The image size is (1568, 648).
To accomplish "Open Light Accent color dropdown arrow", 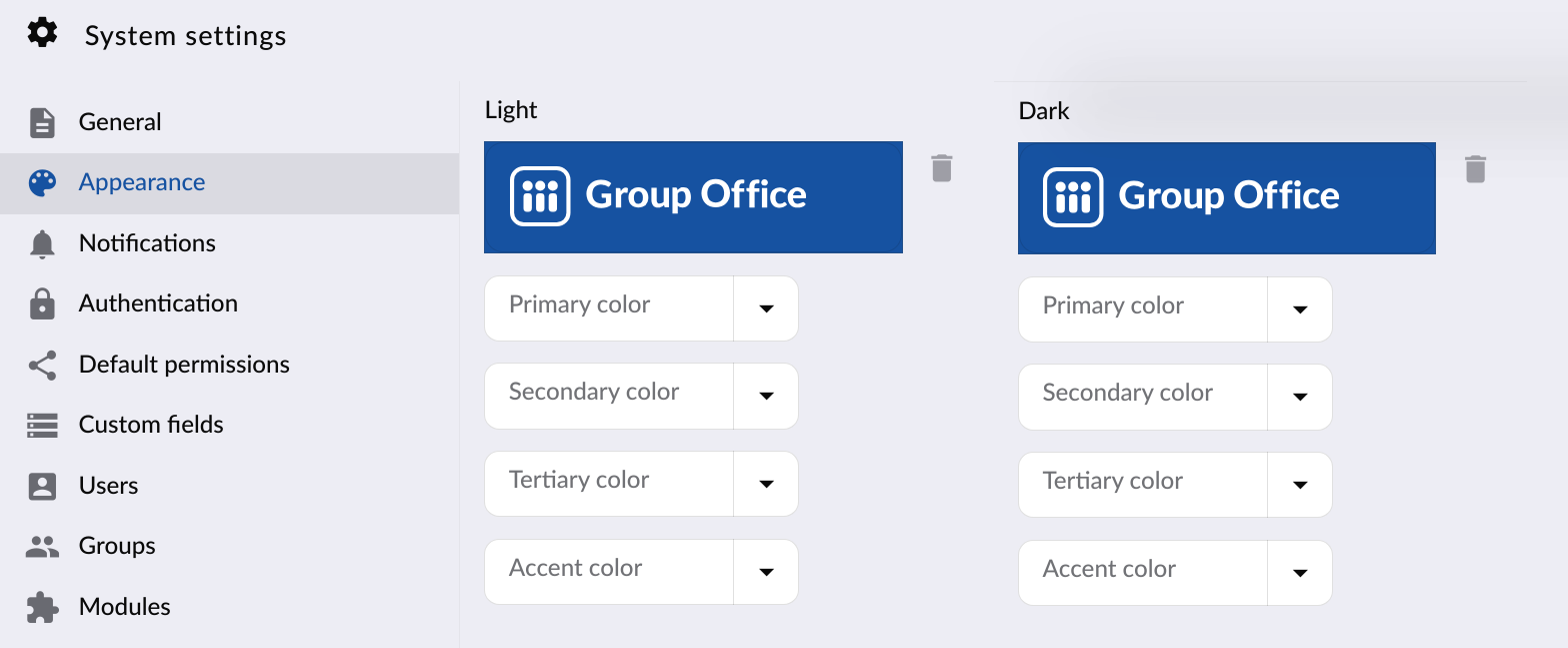I will (766, 572).
